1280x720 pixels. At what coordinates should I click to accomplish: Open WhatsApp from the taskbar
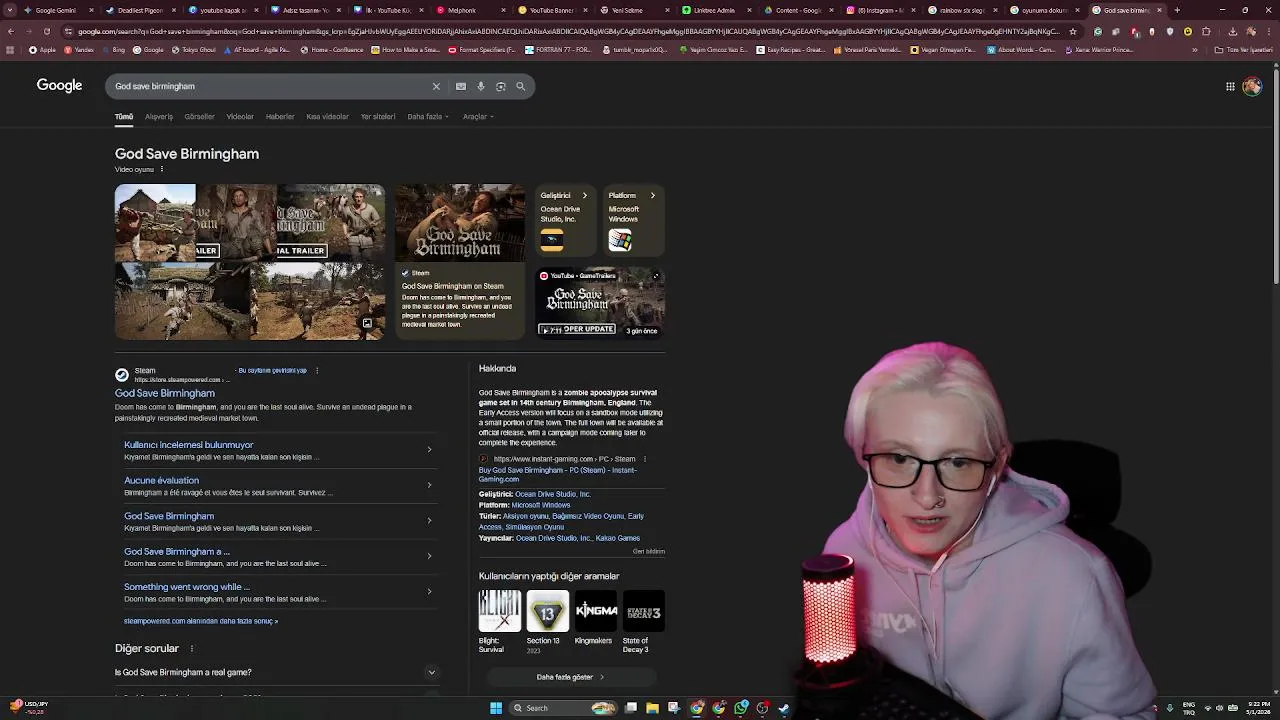[741, 708]
